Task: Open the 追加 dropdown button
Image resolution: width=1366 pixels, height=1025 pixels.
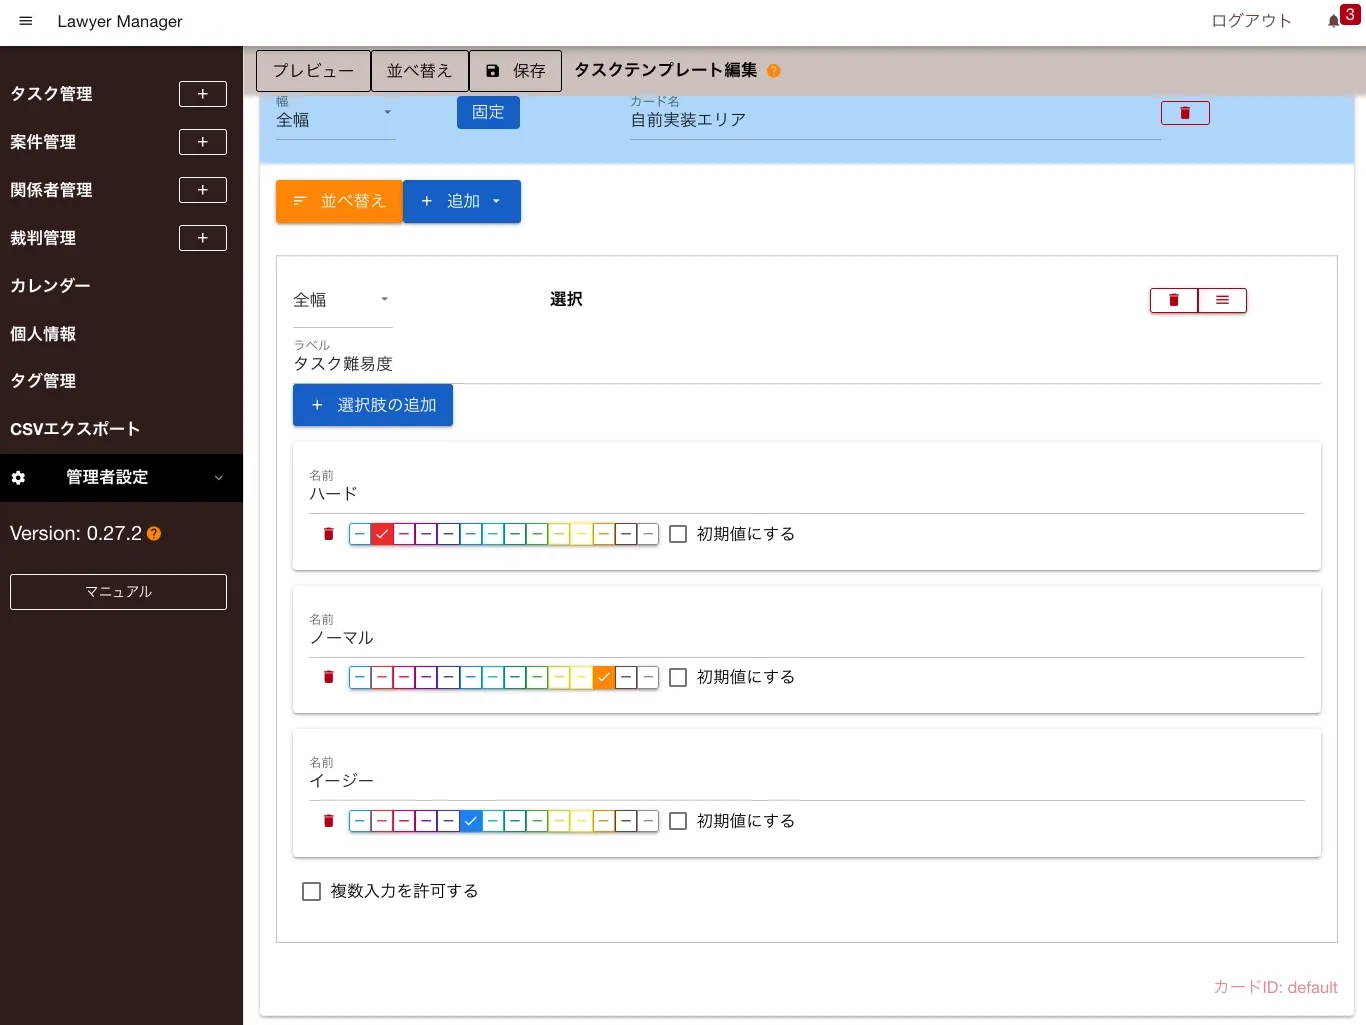Action: point(462,201)
